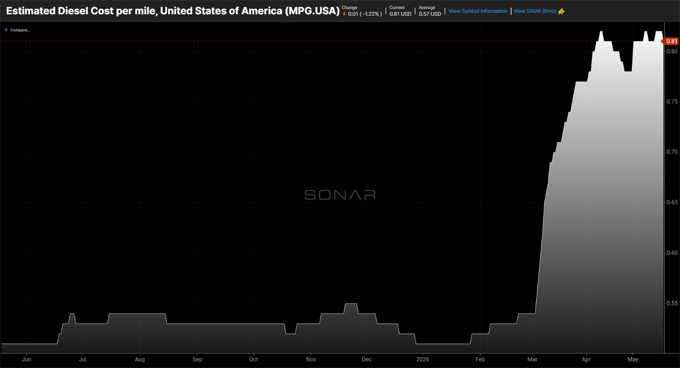Click the Dec label on the time axis
This screenshot has height=368, width=680.
pos(366,359)
